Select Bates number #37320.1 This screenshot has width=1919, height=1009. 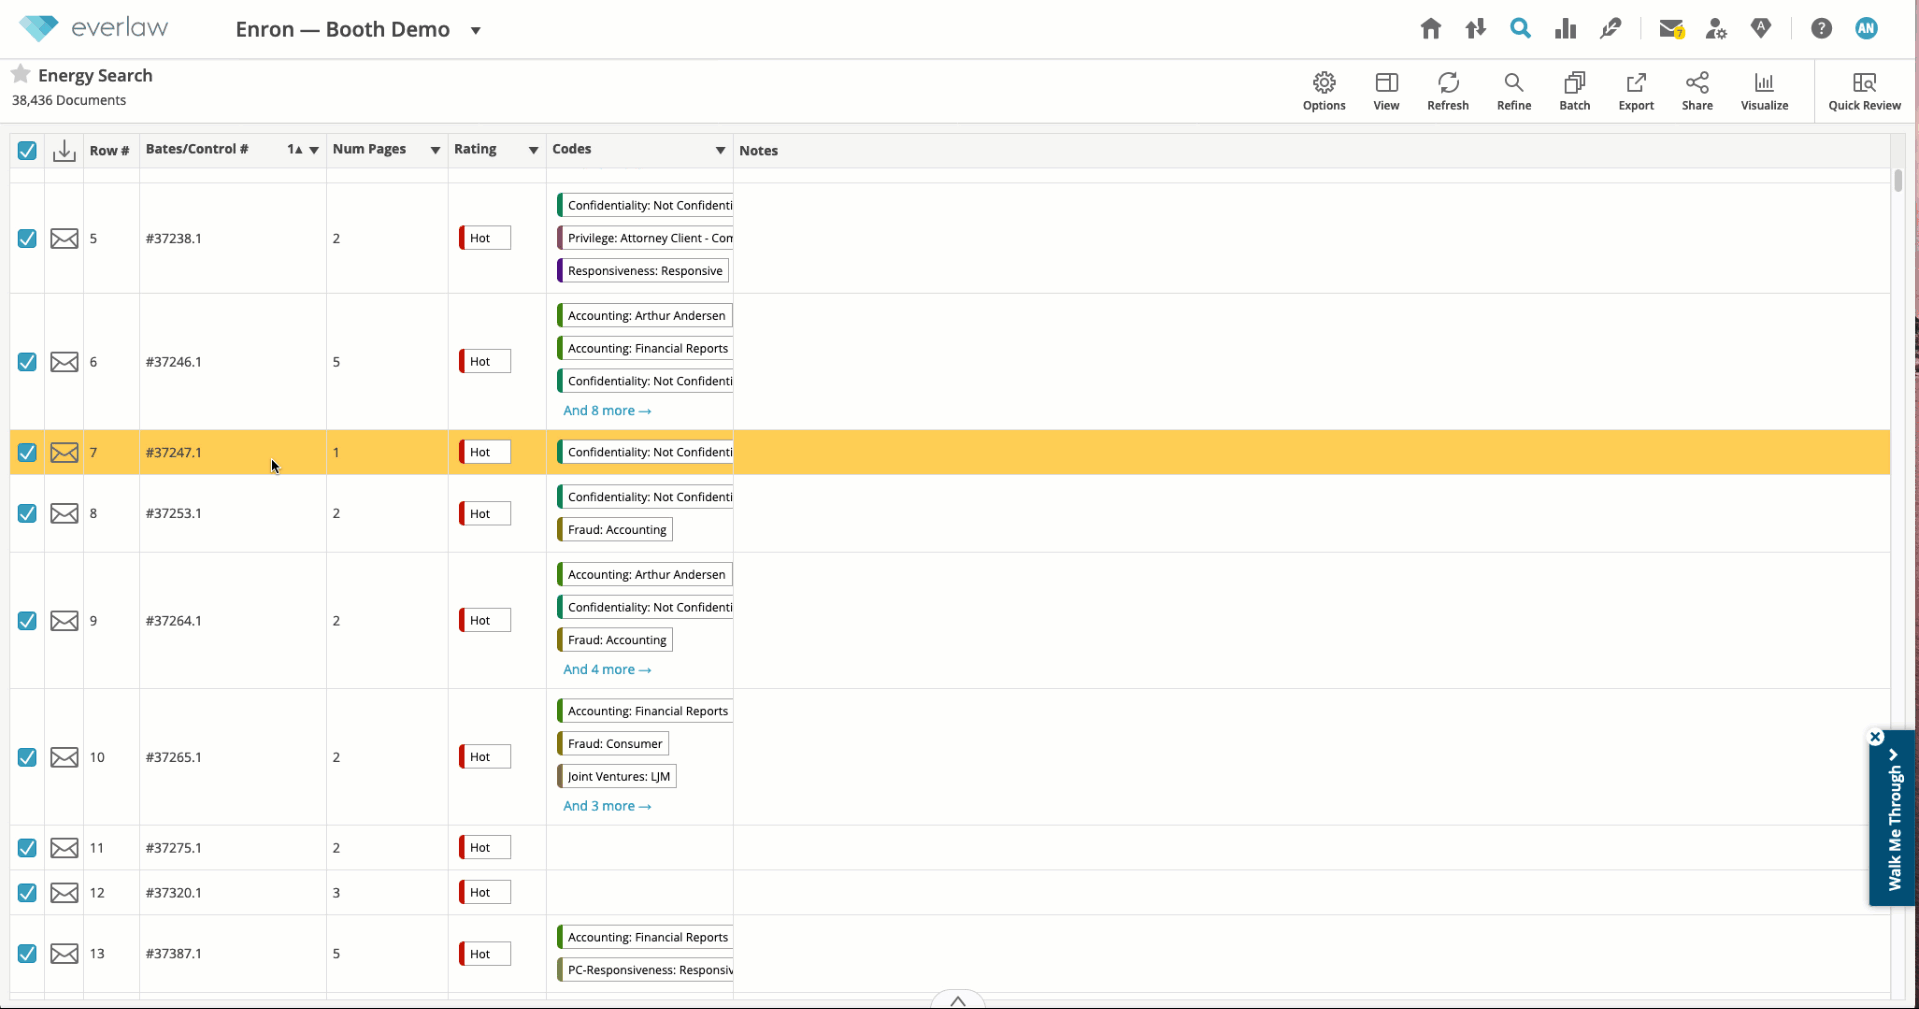(174, 892)
